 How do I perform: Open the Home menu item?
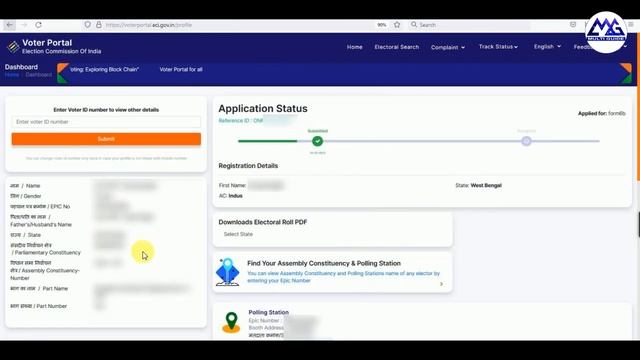pos(355,47)
